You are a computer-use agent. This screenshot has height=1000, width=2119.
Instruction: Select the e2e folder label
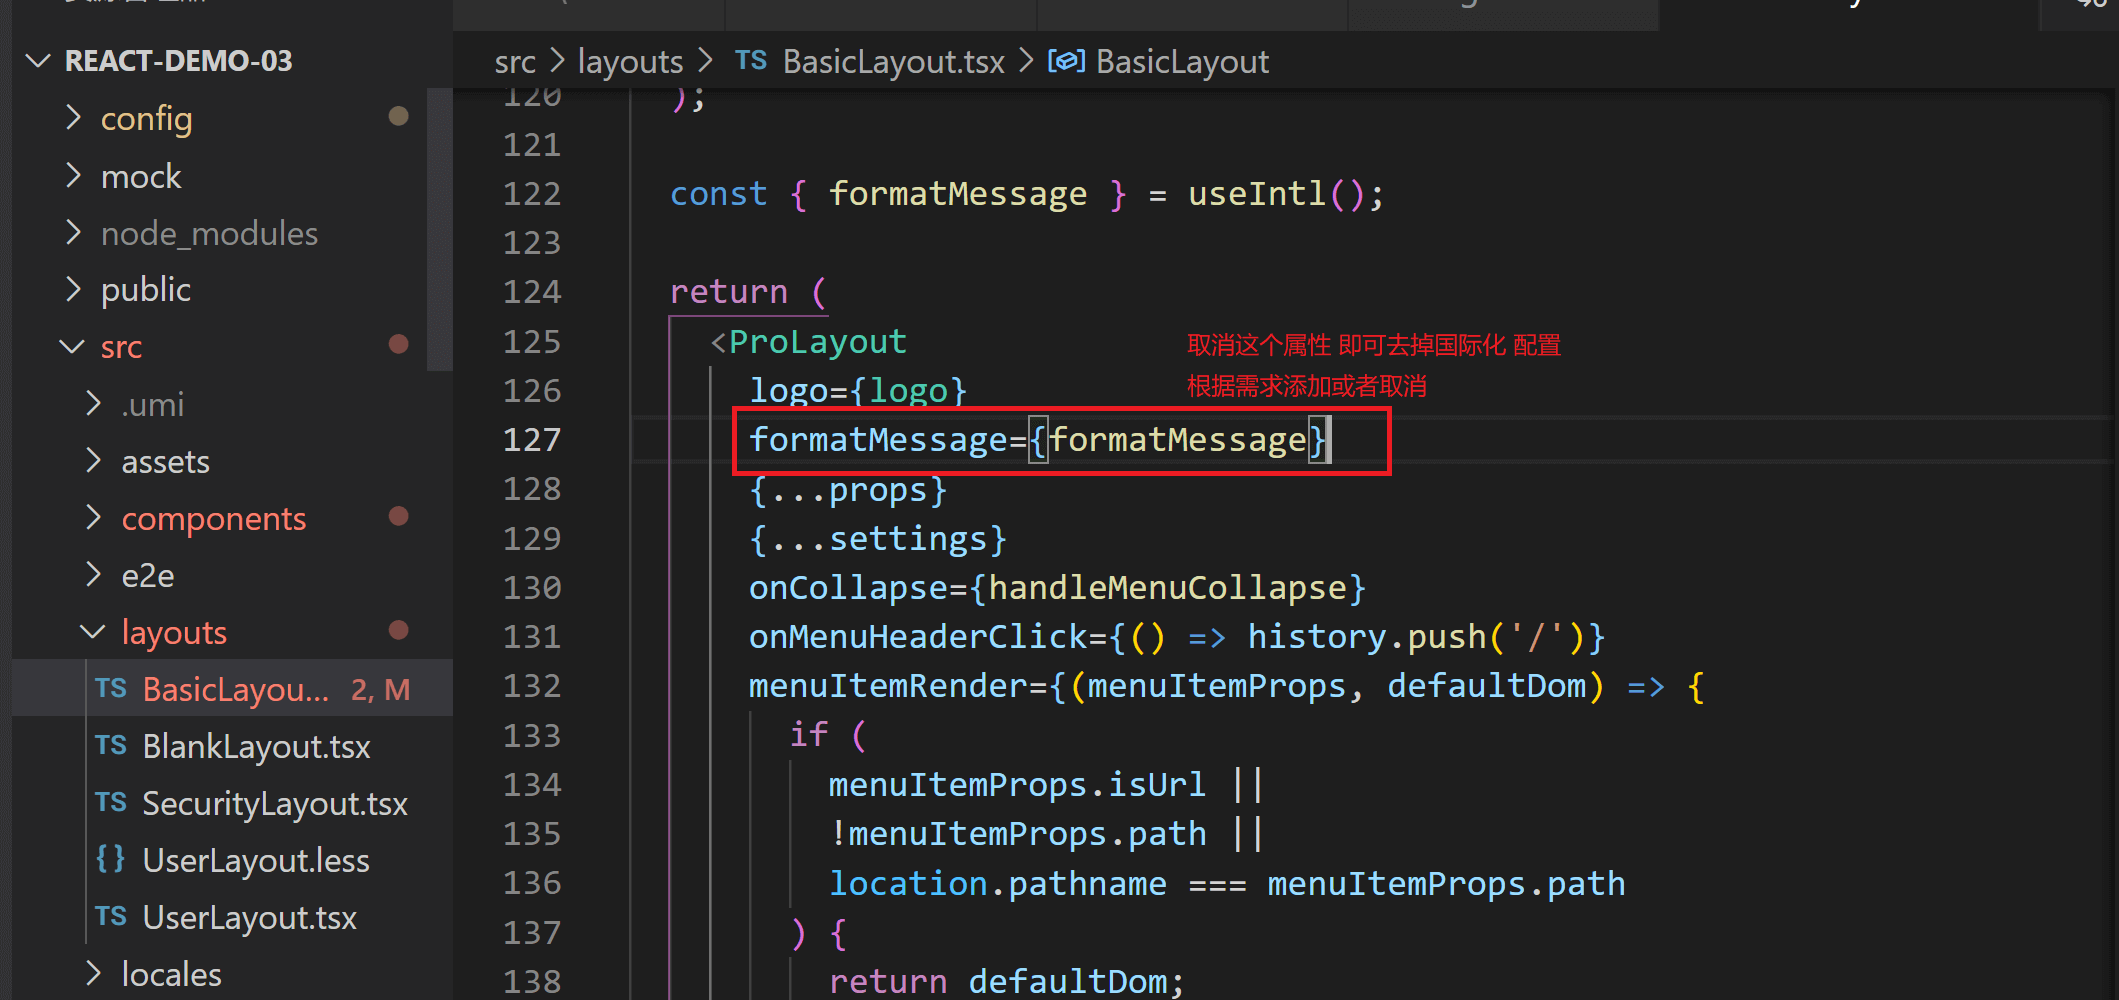tap(147, 576)
